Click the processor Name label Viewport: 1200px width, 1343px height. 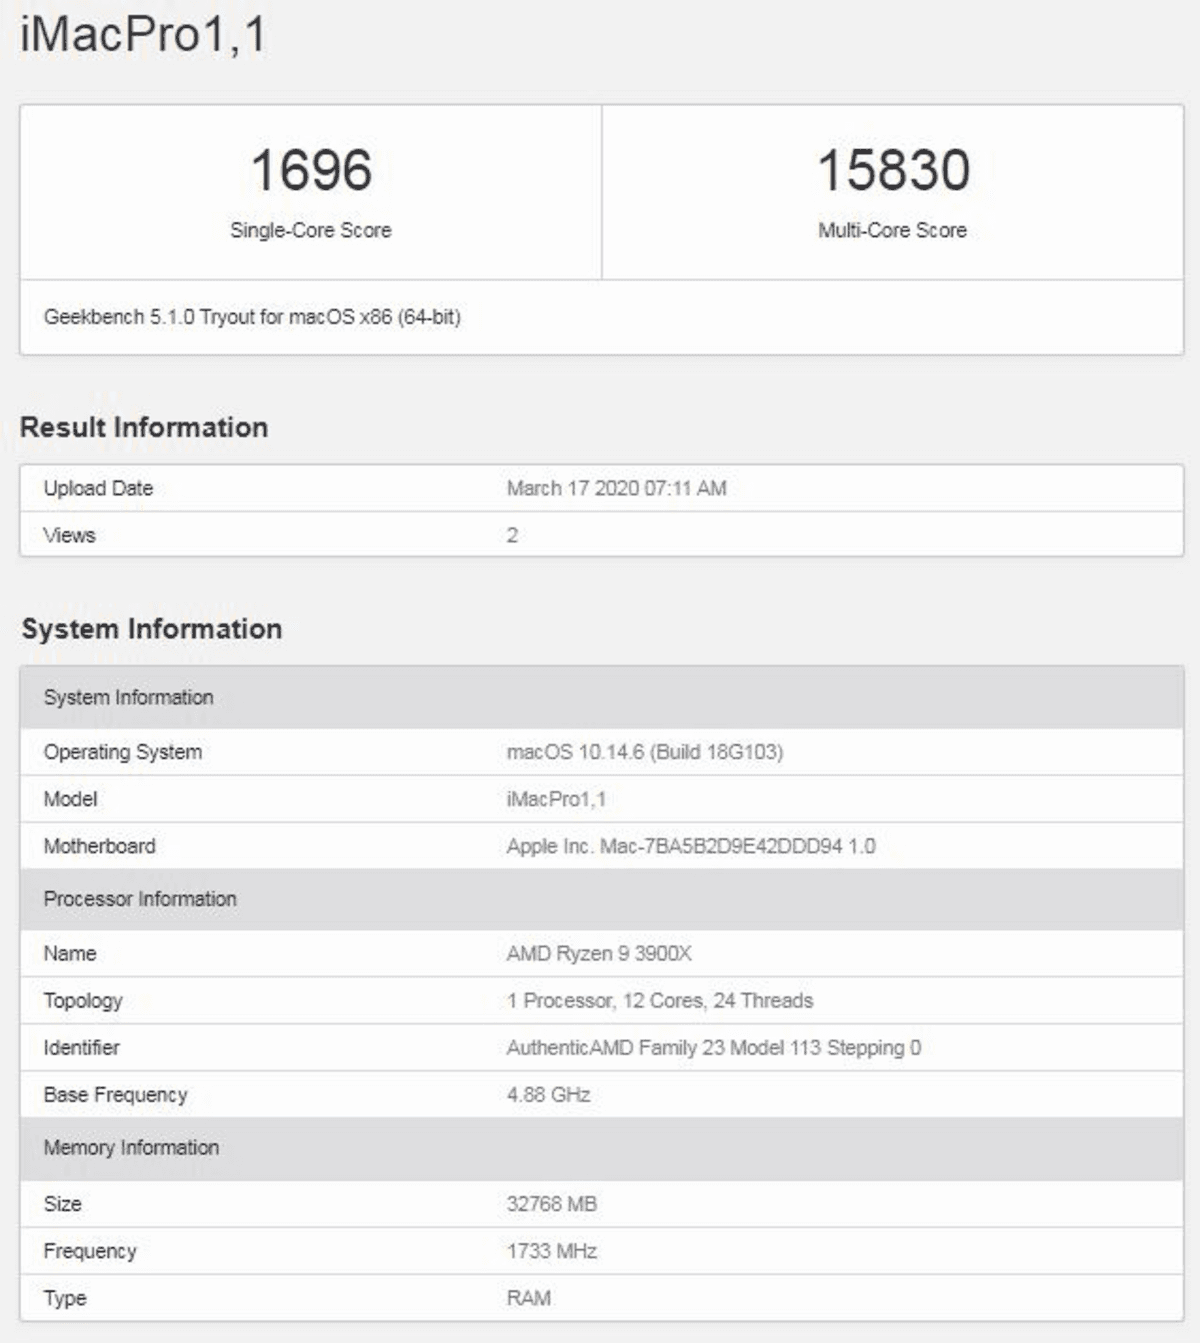(x=70, y=953)
